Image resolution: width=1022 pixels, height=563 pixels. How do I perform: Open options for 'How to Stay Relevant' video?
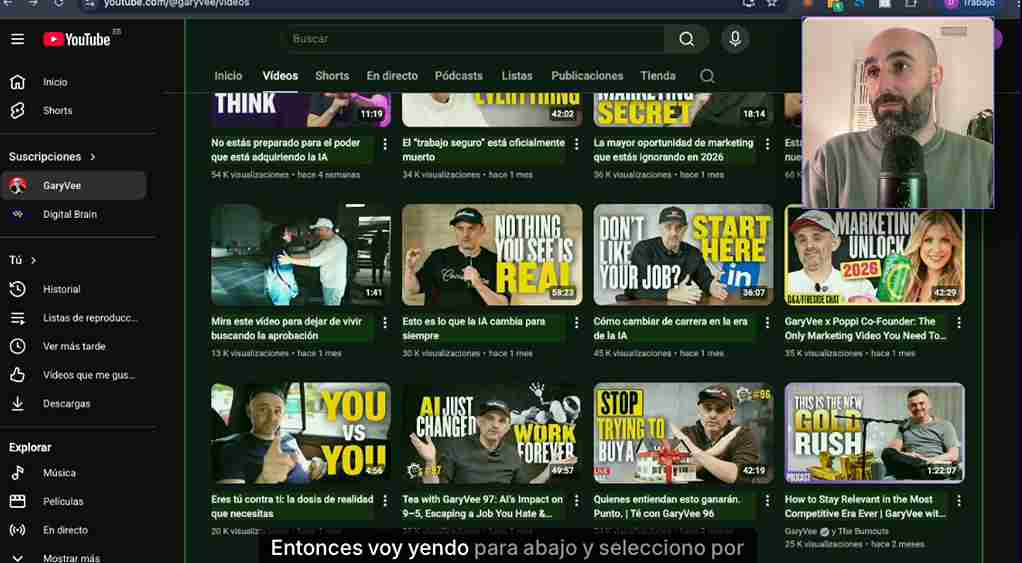click(959, 500)
